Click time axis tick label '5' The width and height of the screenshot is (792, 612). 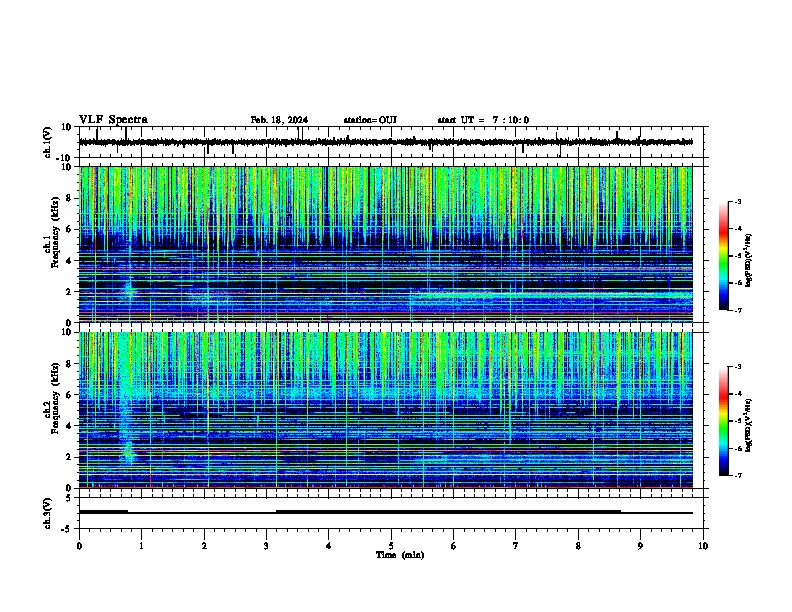point(391,546)
